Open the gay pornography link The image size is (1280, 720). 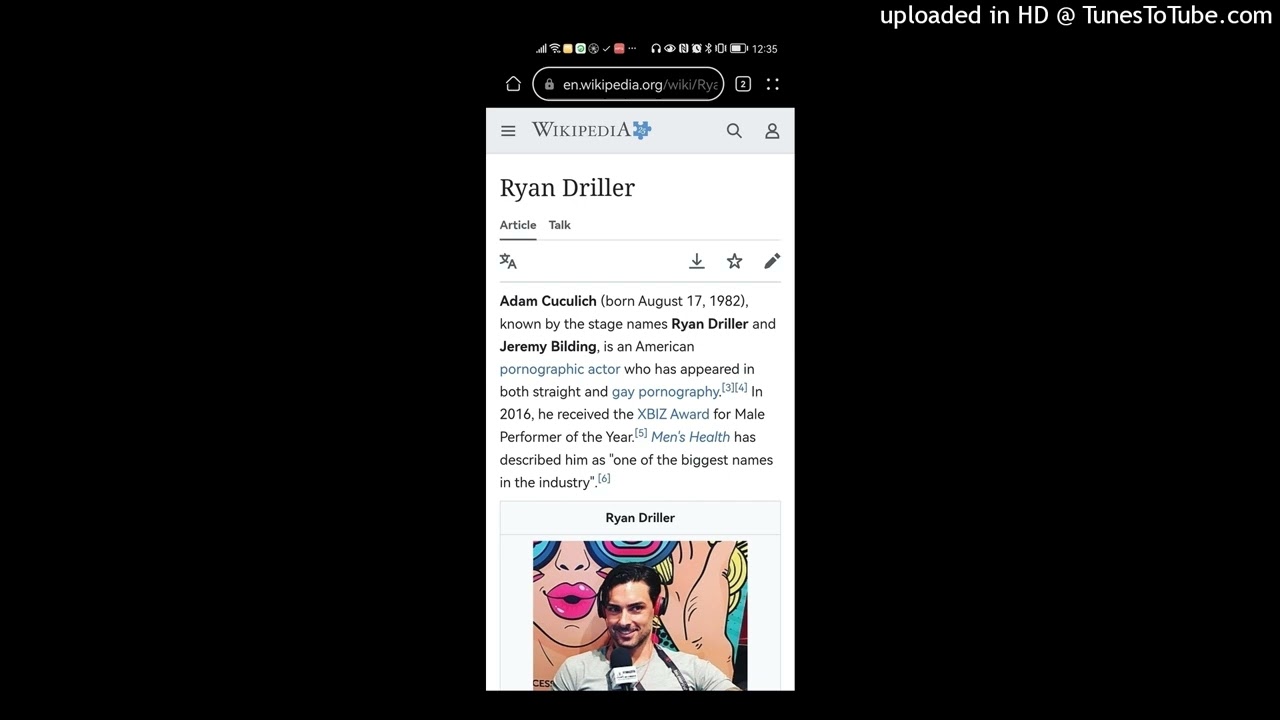(666, 392)
